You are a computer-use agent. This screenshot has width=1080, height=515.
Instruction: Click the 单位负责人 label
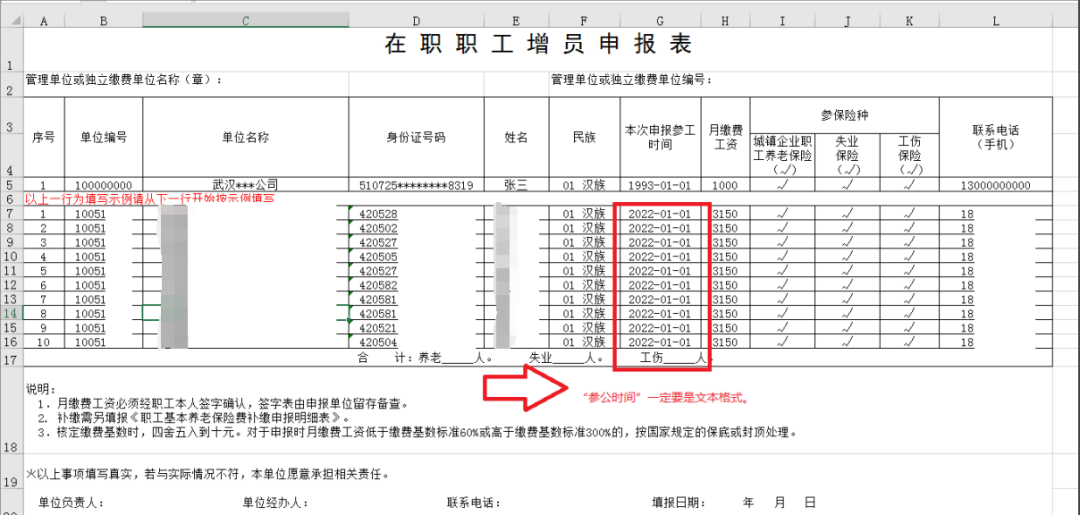[x=72, y=503]
